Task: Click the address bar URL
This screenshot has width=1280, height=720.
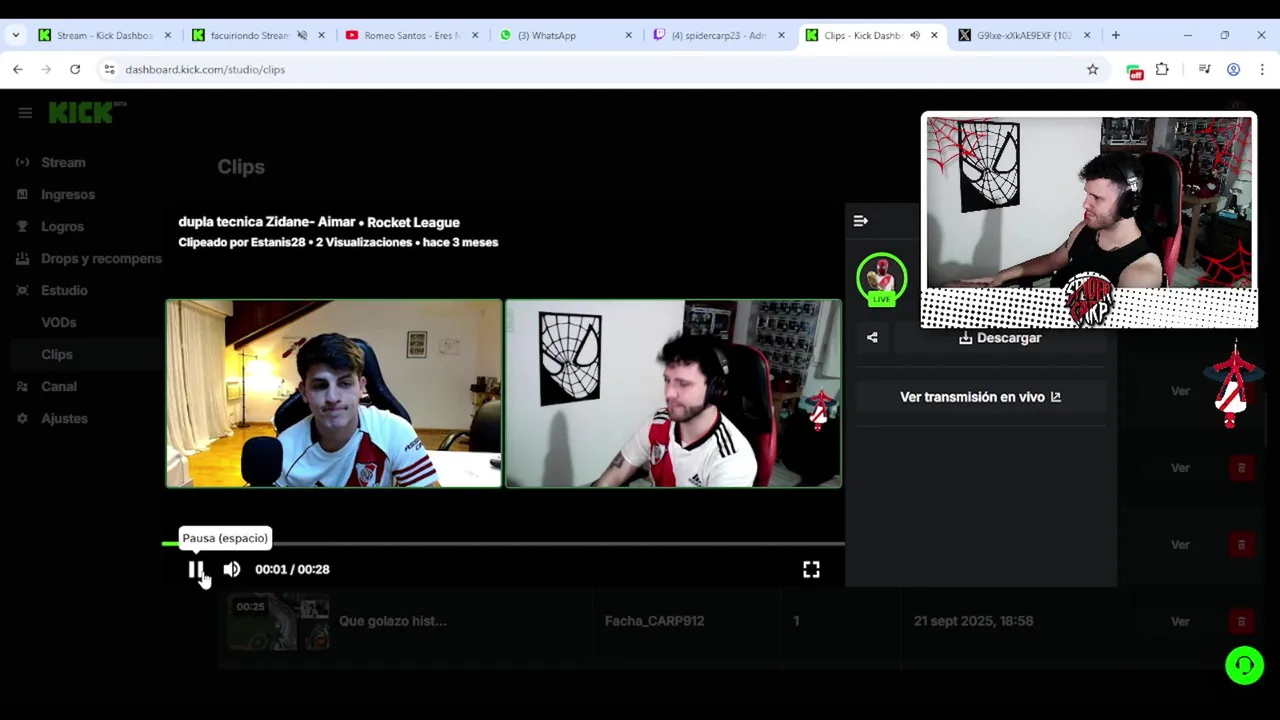Action: (x=205, y=69)
